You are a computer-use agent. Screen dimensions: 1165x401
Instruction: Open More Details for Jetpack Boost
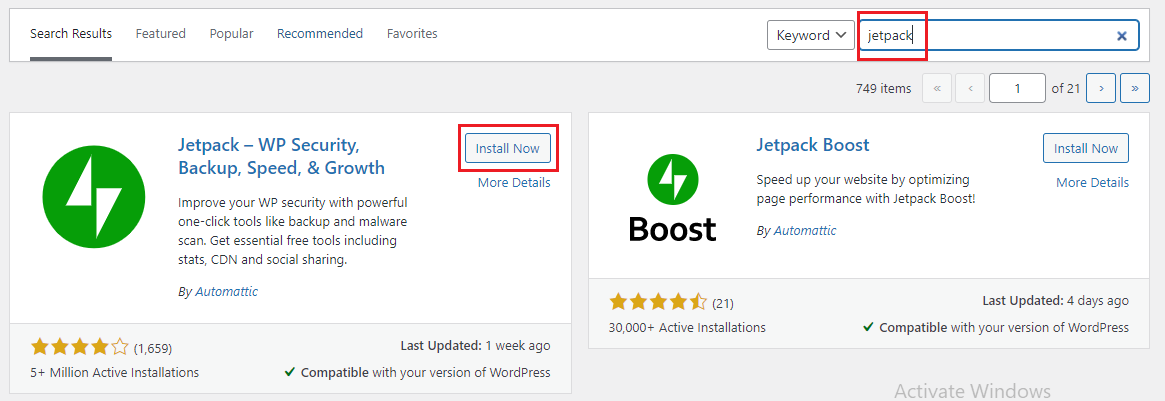click(1092, 183)
